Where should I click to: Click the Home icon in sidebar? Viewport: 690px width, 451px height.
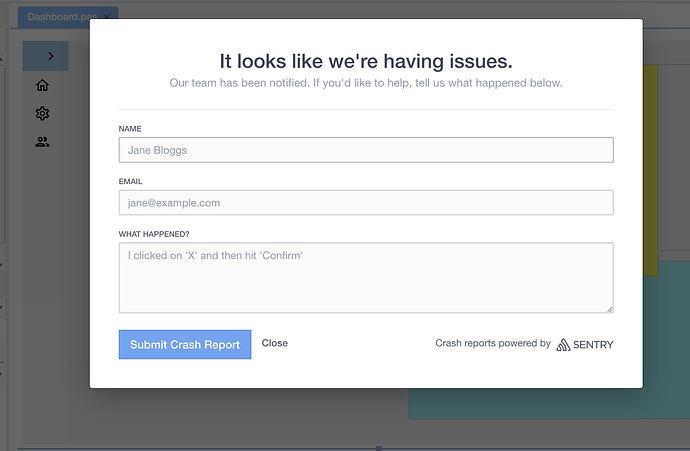click(42, 86)
